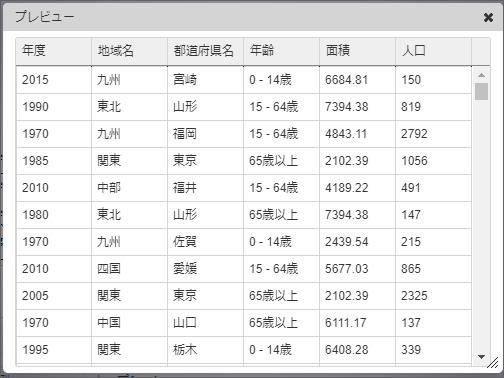Sort by the 人口 column header
Screen dimensions: 504x378
[433, 51]
